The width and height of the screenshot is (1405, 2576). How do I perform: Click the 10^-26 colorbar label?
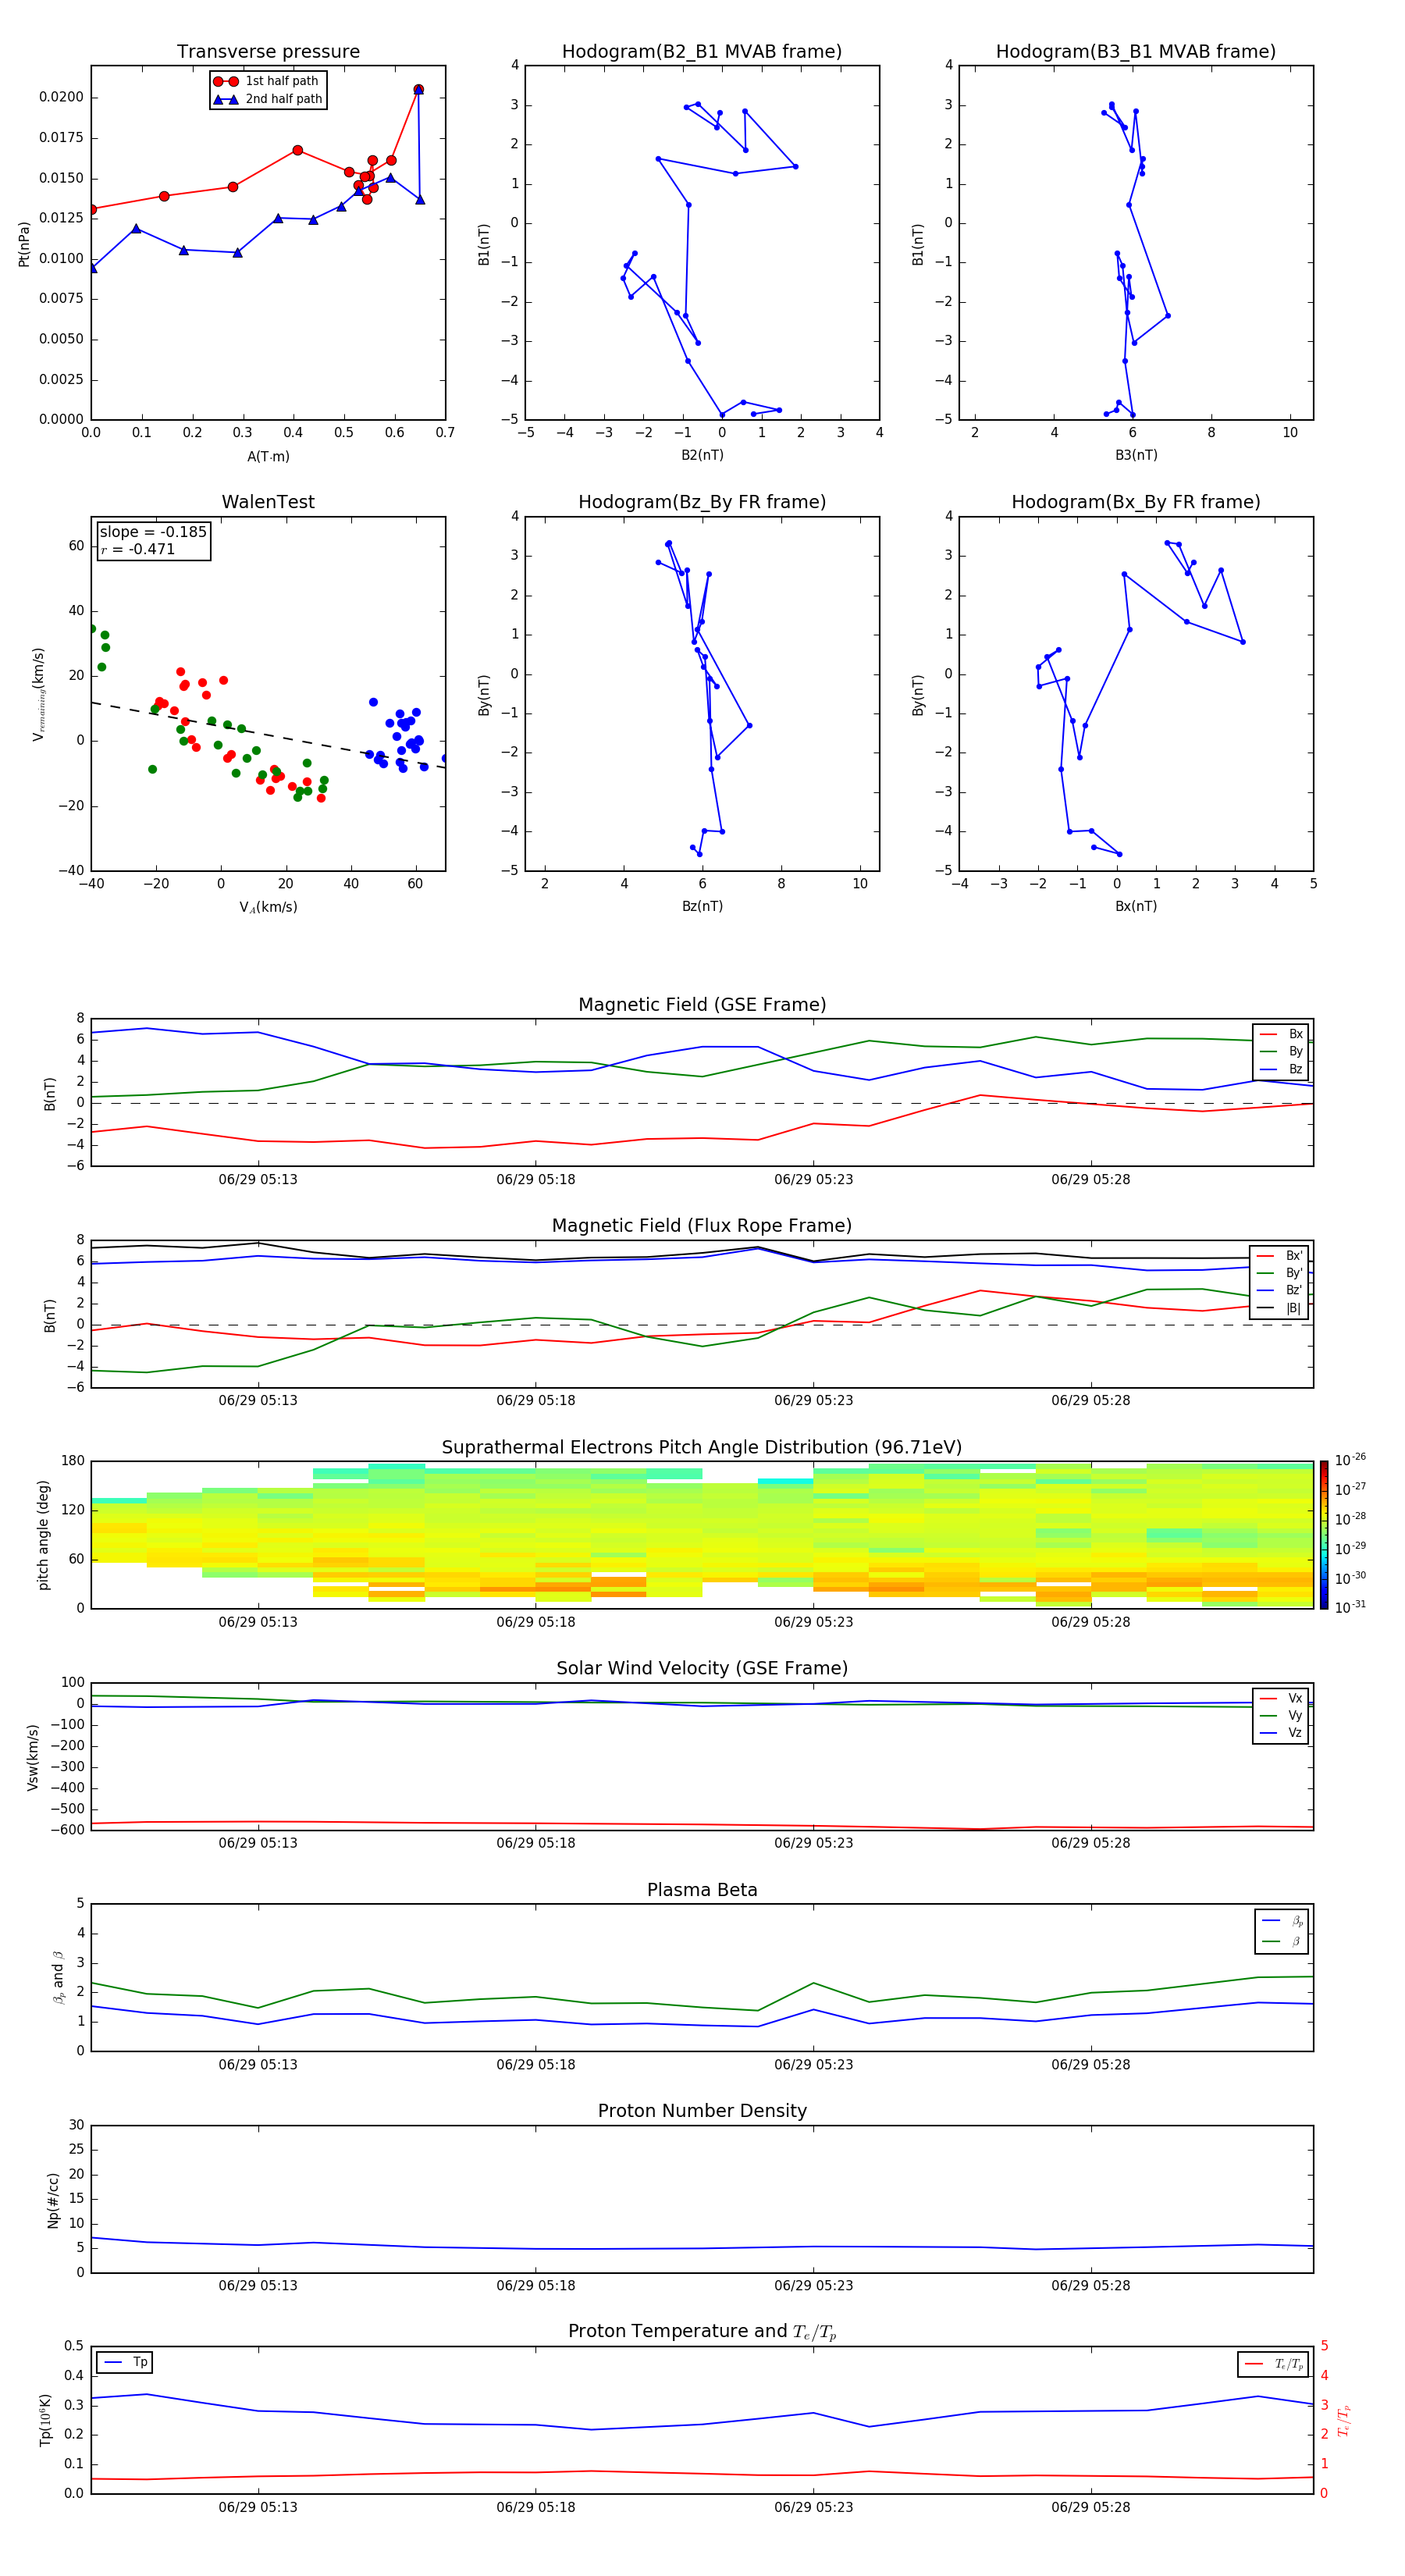click(1350, 1459)
